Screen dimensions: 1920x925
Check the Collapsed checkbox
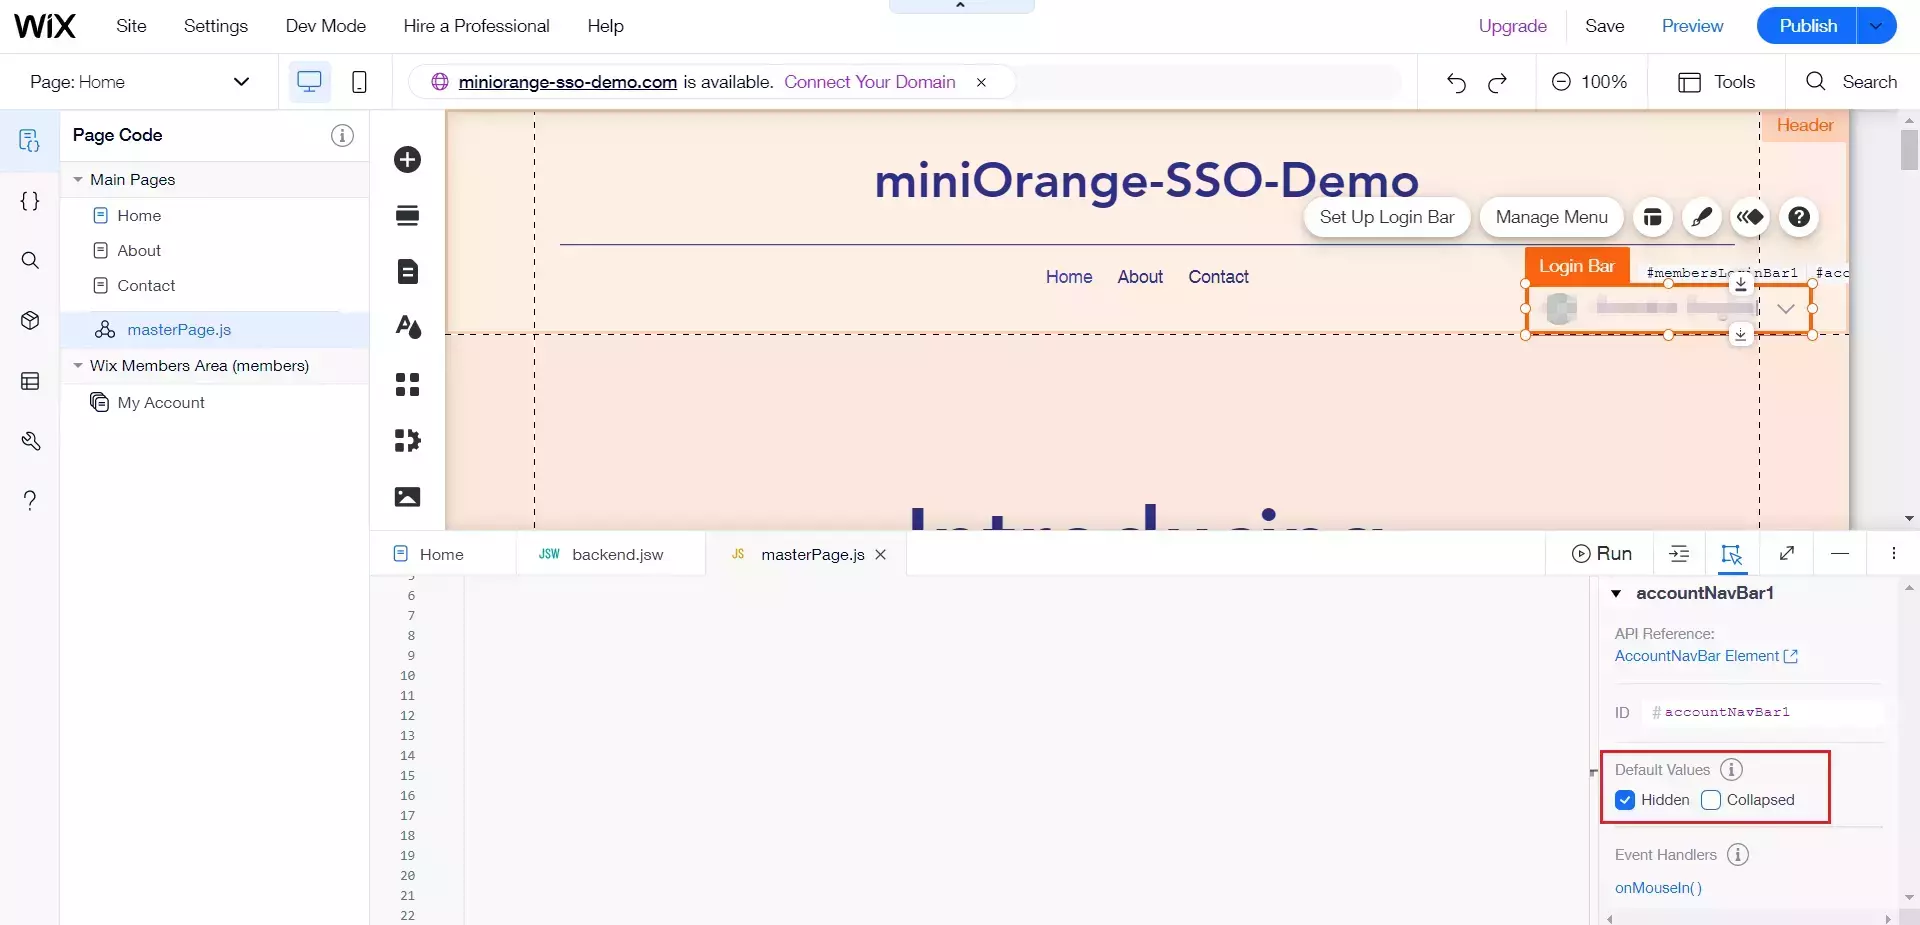(1712, 800)
